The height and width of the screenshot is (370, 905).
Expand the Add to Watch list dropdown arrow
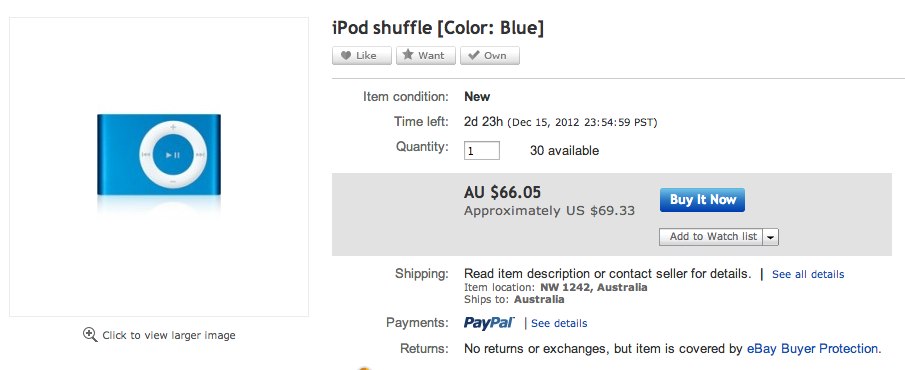point(771,237)
